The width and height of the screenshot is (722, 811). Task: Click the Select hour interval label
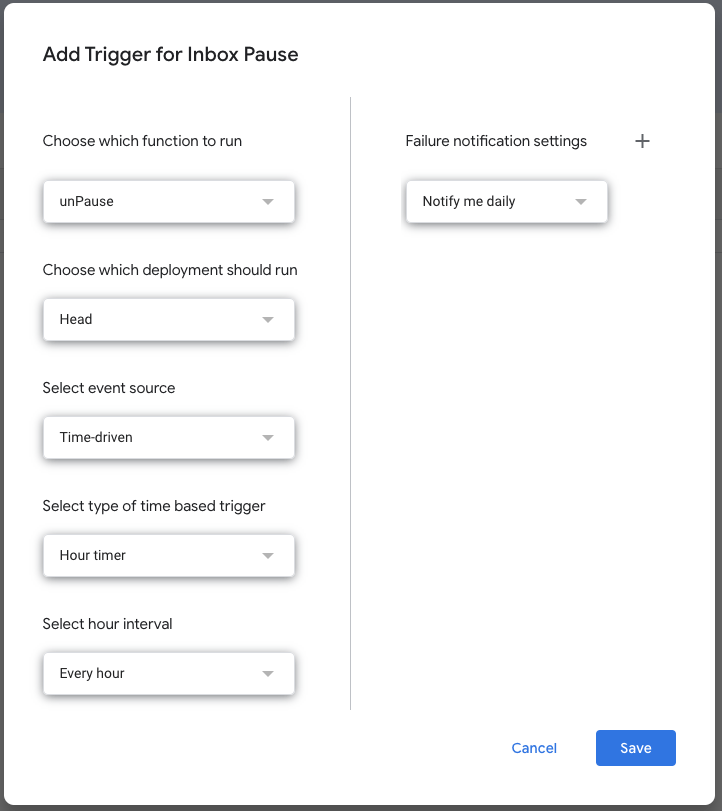(x=107, y=624)
